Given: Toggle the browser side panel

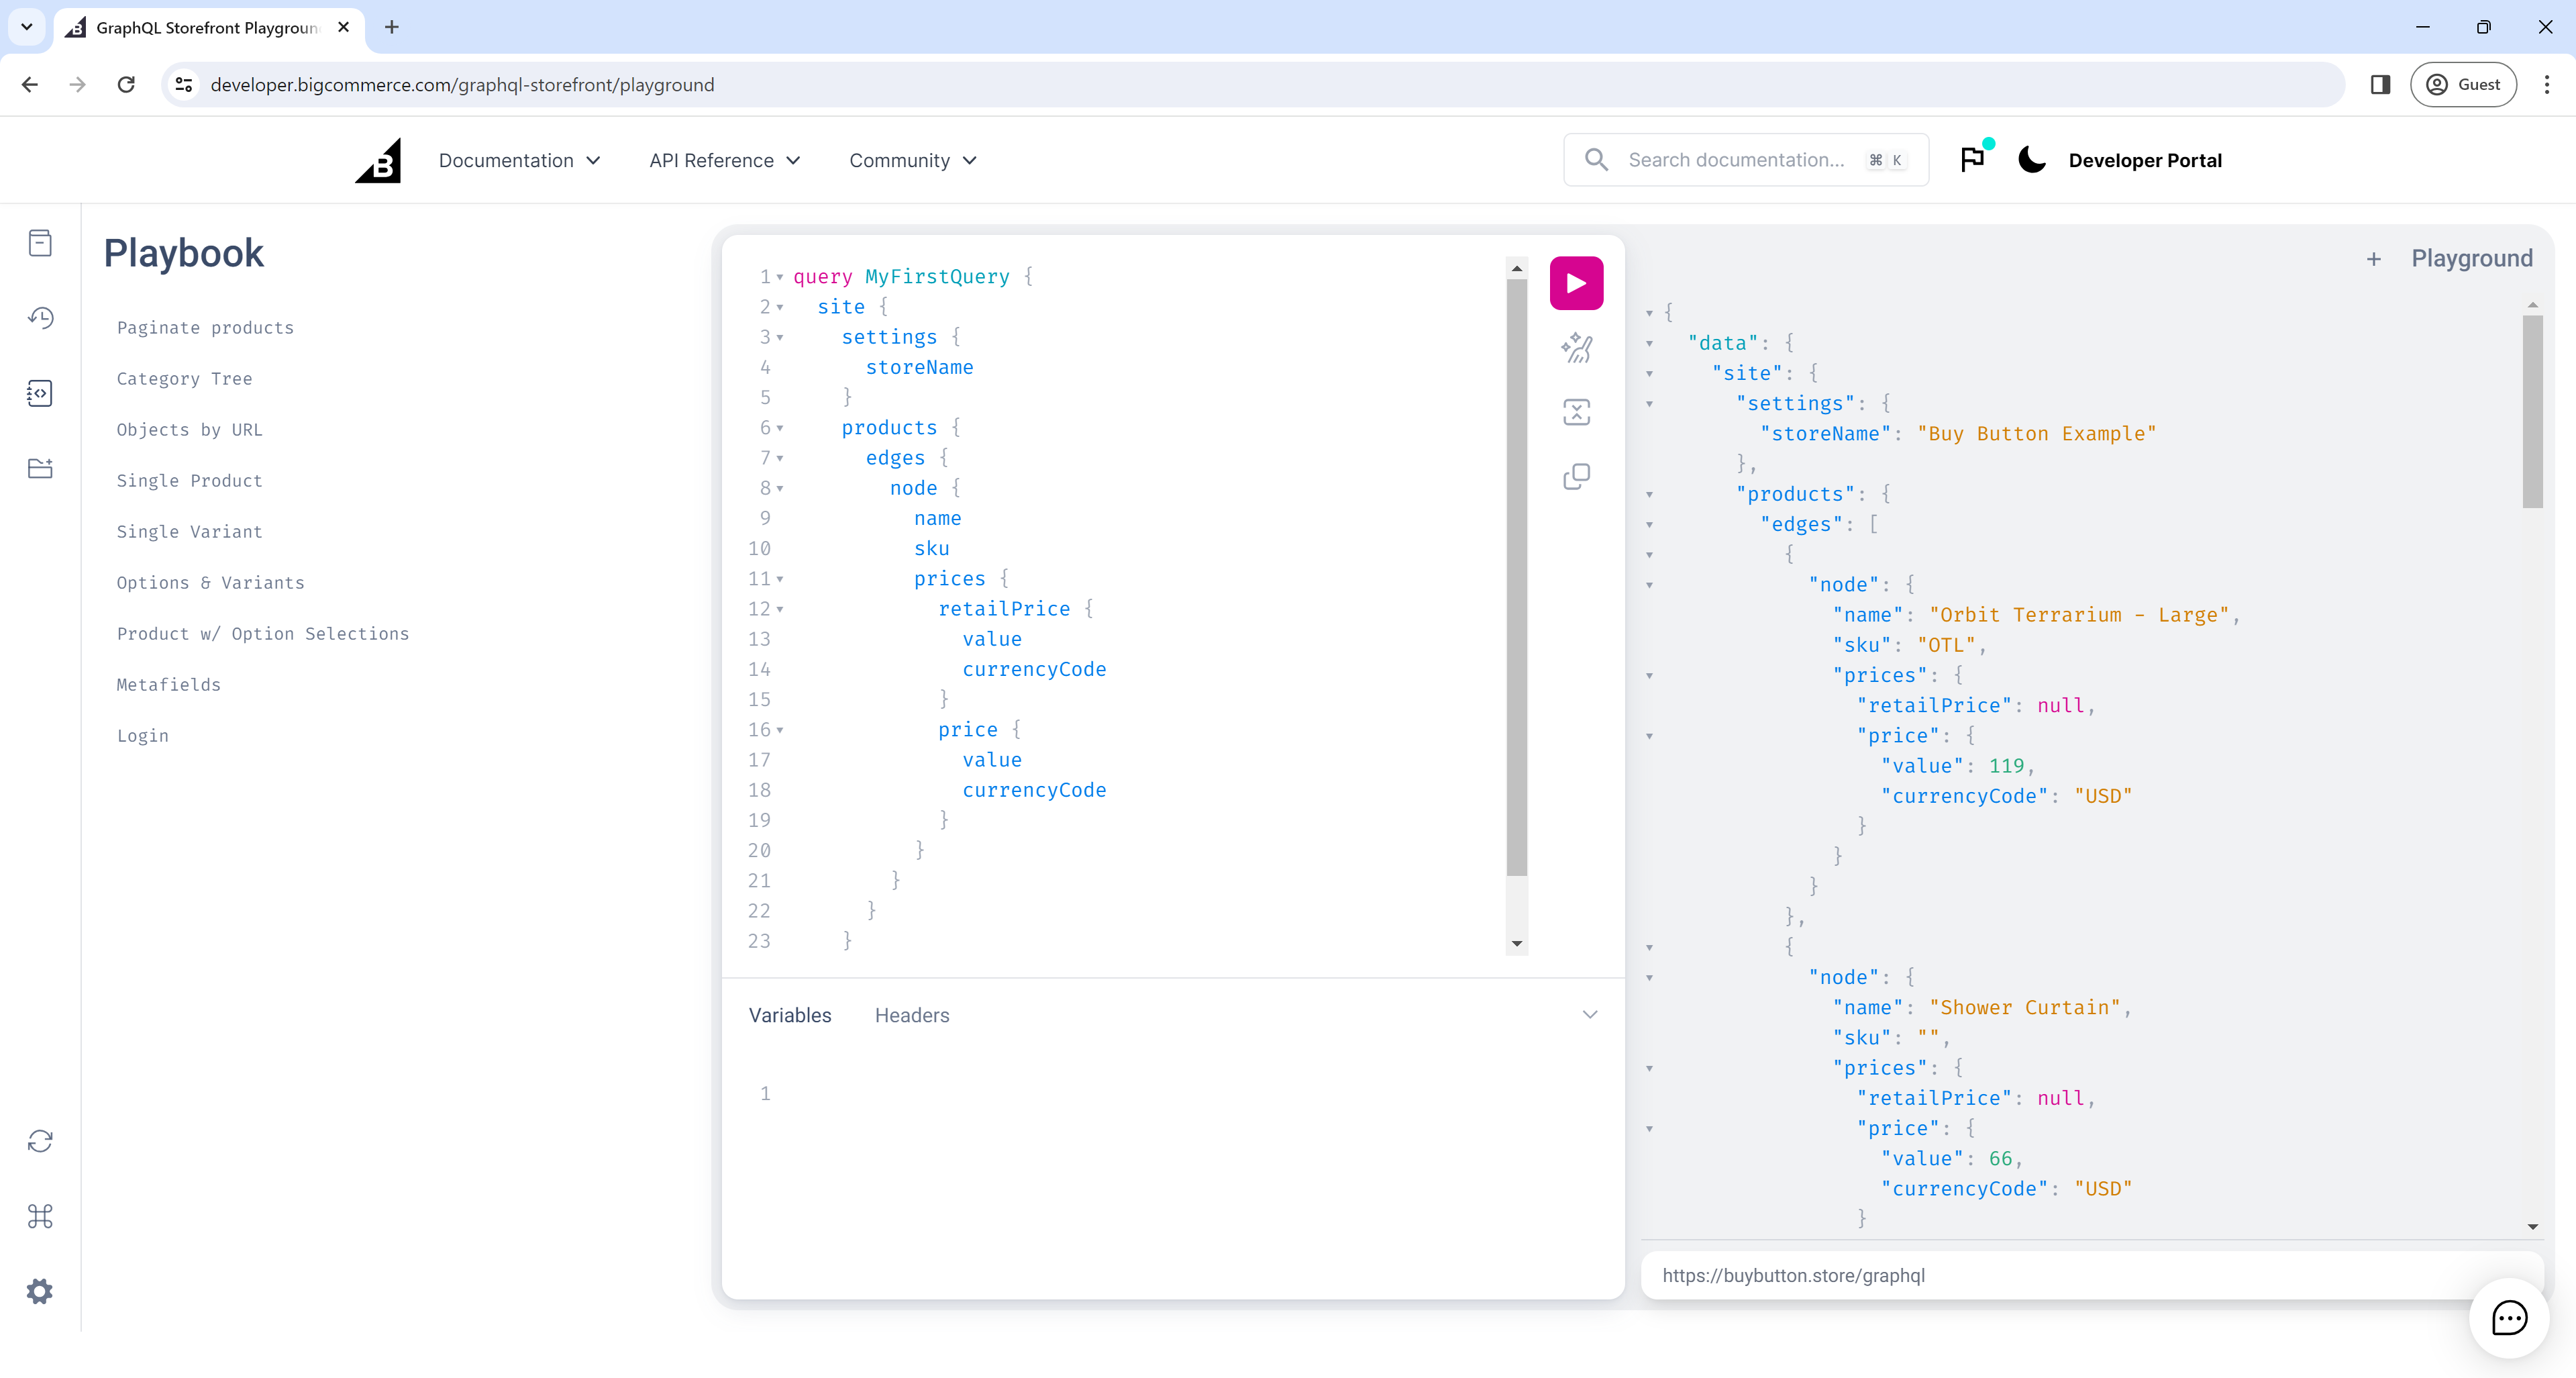Looking at the screenshot, I should [2380, 84].
